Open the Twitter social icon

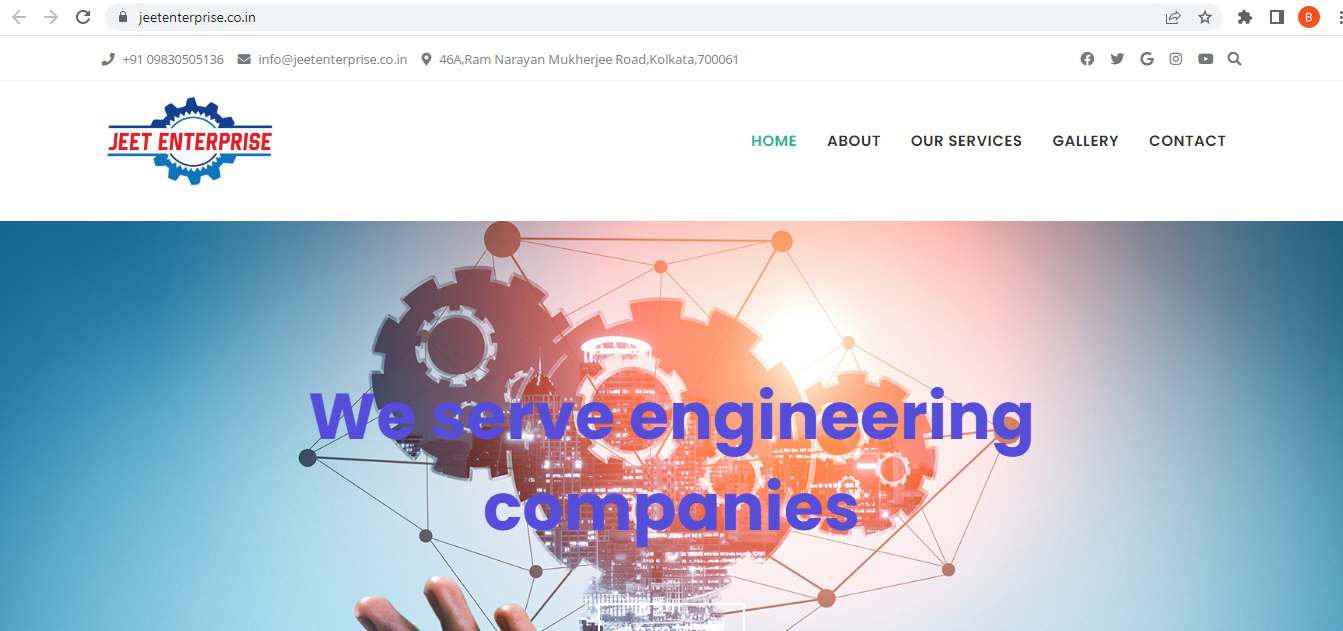click(1117, 59)
